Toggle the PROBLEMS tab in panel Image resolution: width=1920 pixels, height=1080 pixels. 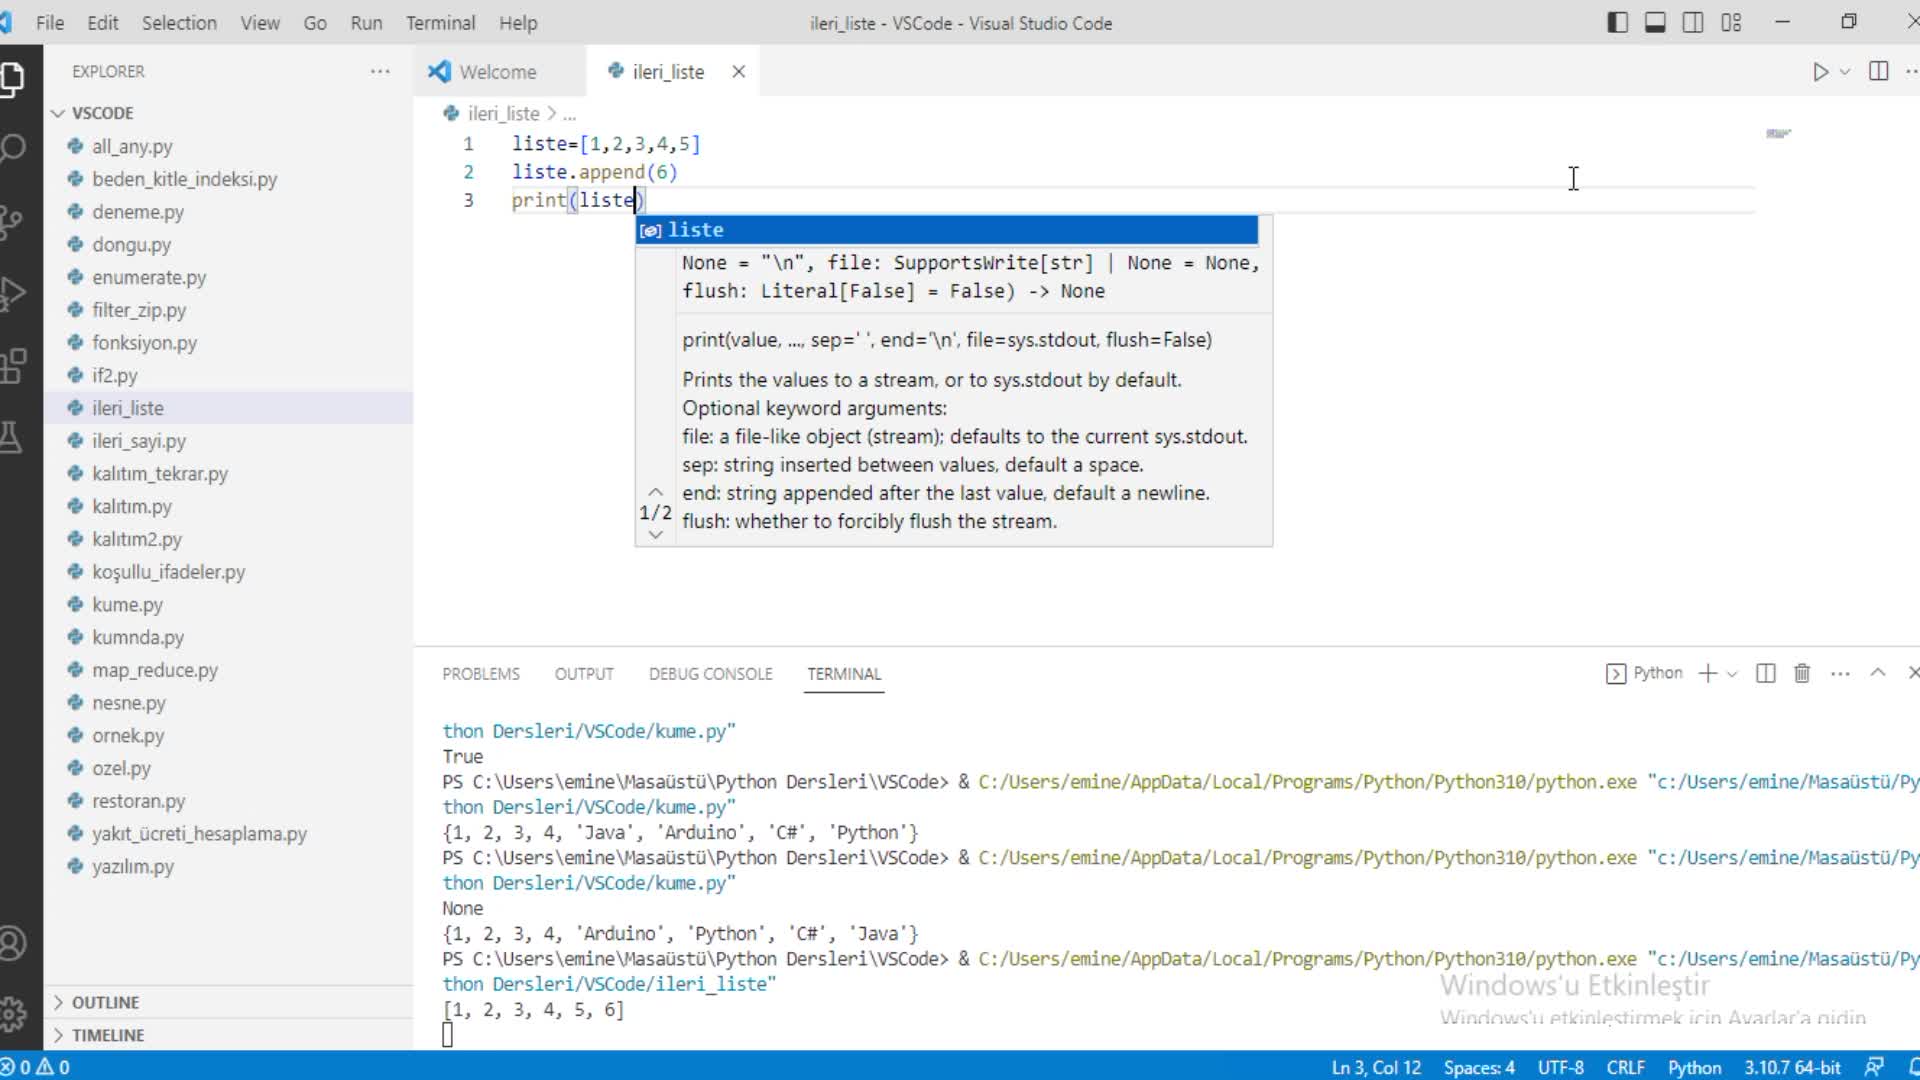pyautogui.click(x=480, y=674)
